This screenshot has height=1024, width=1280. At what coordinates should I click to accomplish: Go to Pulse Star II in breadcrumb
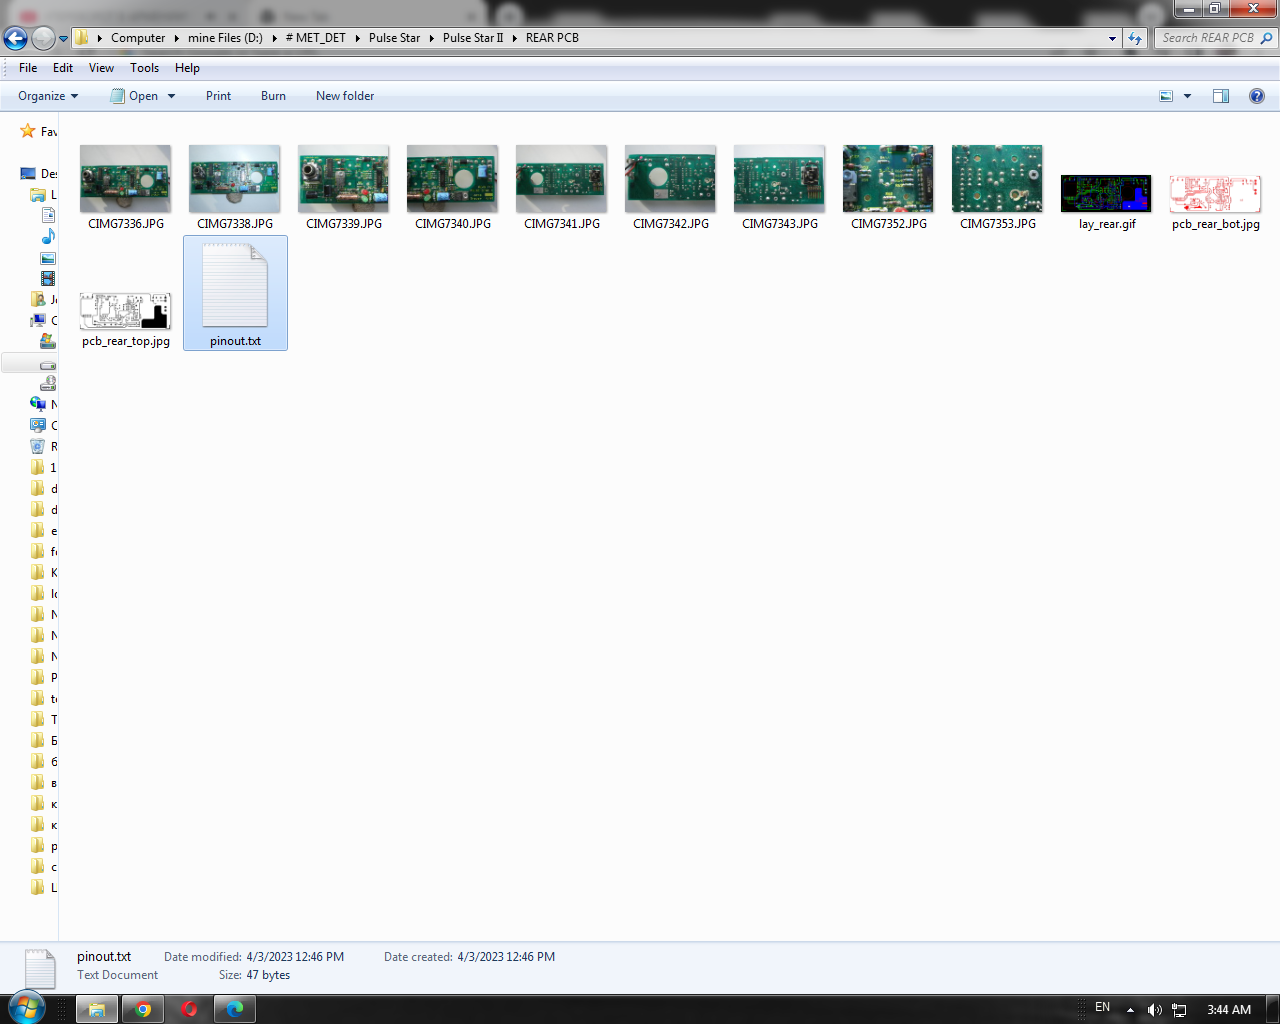pos(473,38)
